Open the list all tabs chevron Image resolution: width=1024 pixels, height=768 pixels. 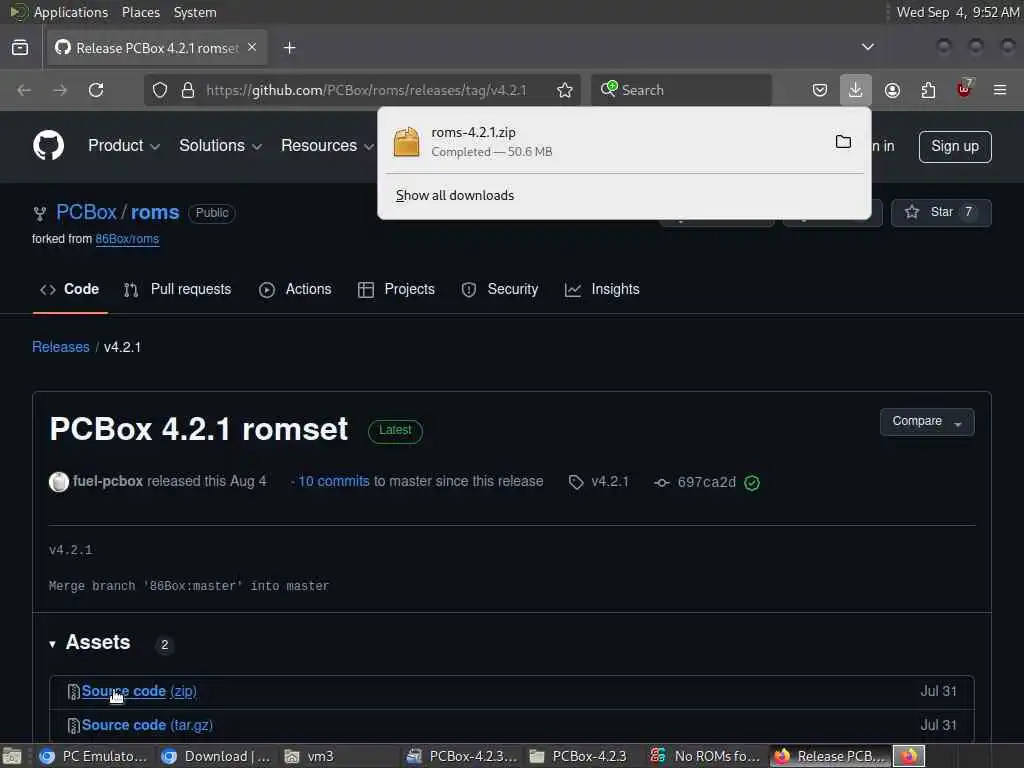click(x=868, y=47)
